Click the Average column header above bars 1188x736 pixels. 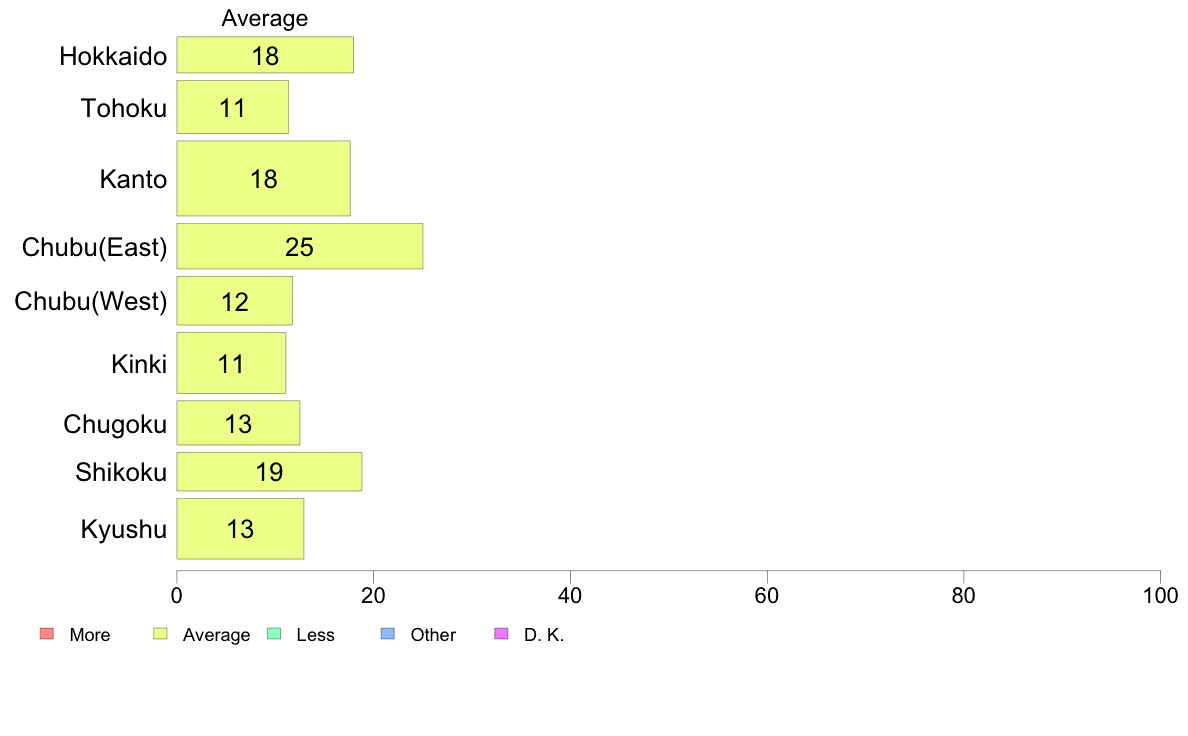pos(265,18)
